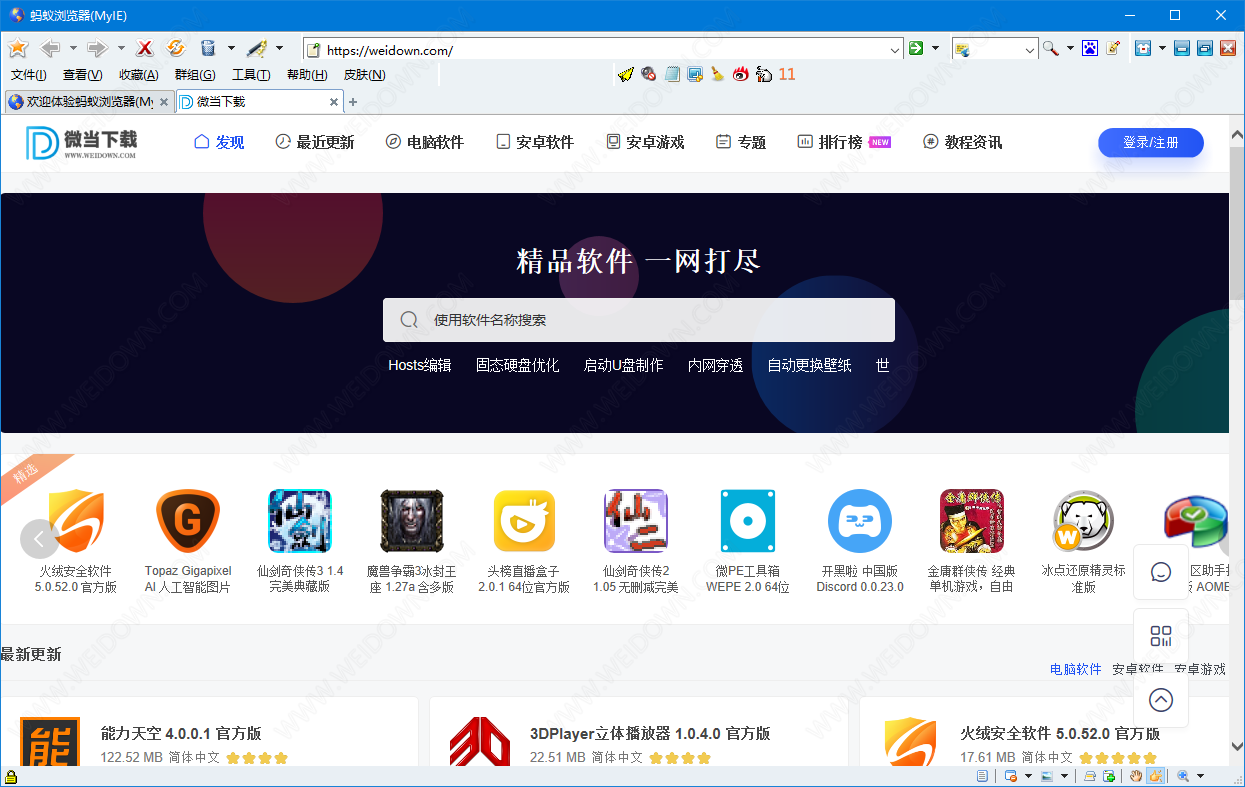Click the status bar padlock icon
Viewport: 1245px width, 787px height.
pos(11,777)
